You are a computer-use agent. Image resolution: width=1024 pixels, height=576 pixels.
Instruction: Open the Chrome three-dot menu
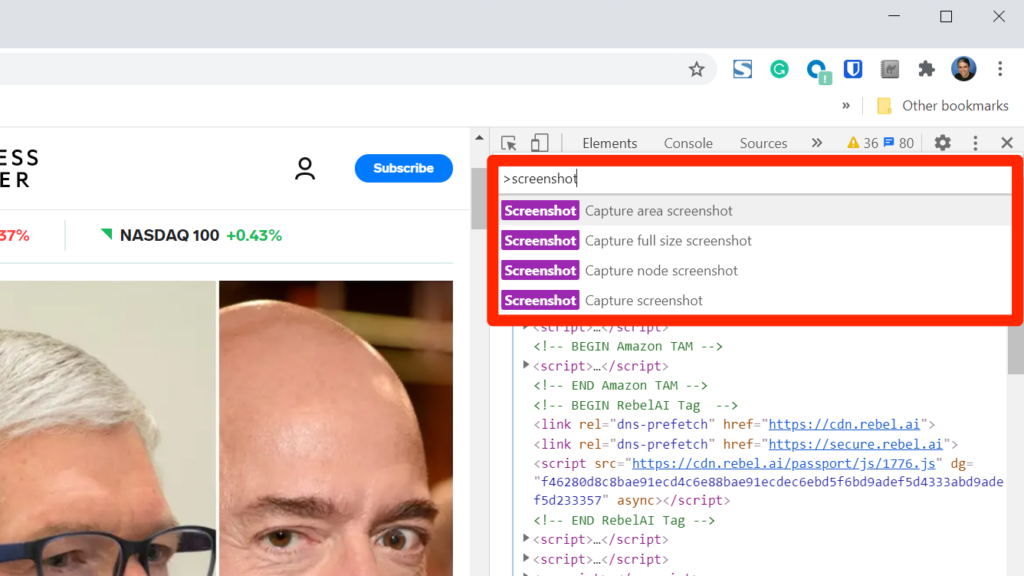click(x=1000, y=69)
